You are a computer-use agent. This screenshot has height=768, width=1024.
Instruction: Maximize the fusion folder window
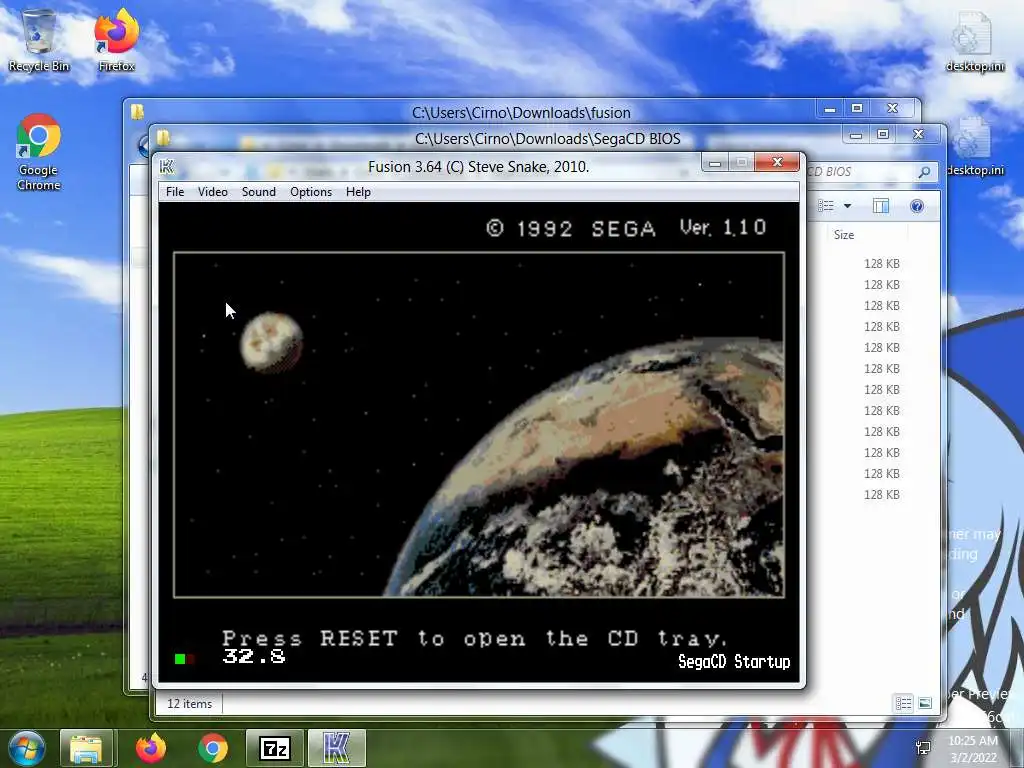pos(857,108)
